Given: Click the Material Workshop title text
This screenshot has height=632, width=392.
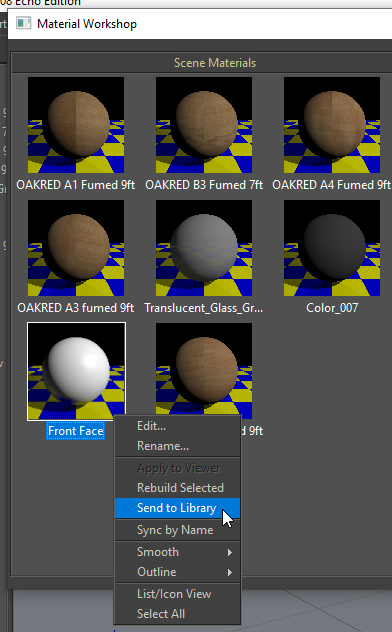Looking at the screenshot, I should pos(87,24).
